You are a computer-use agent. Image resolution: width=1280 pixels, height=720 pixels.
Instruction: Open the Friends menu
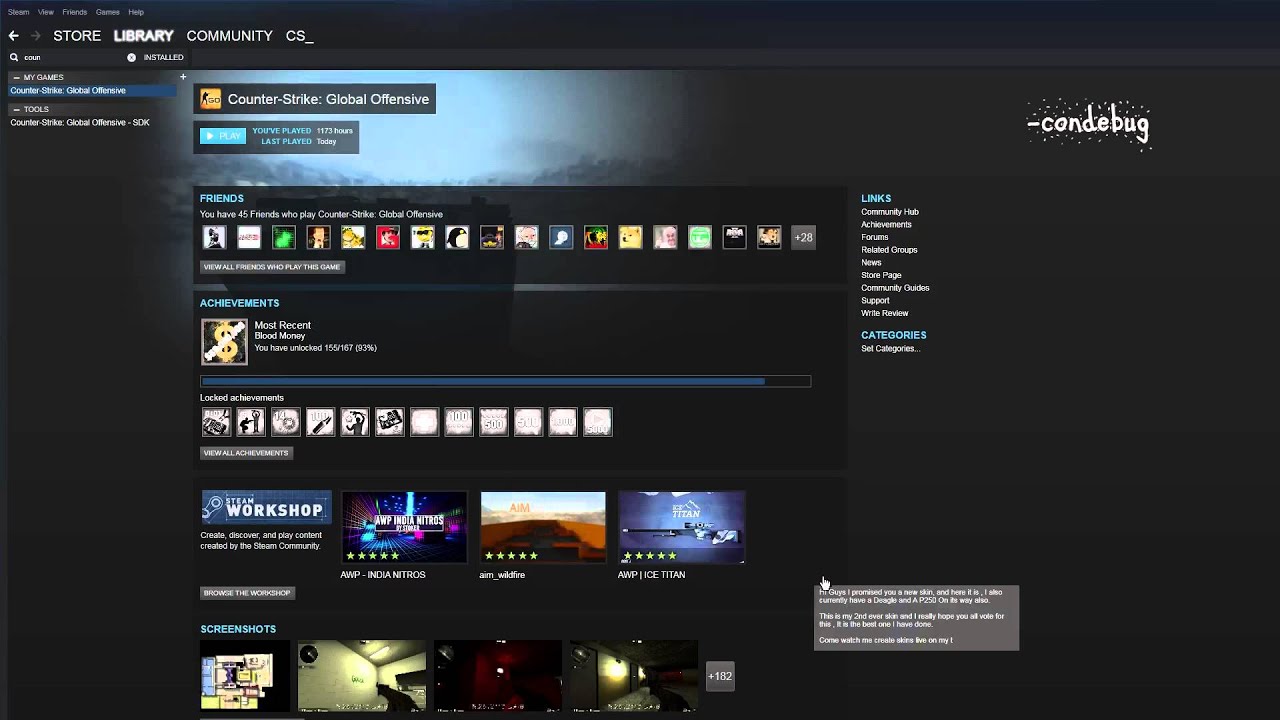[x=75, y=12]
